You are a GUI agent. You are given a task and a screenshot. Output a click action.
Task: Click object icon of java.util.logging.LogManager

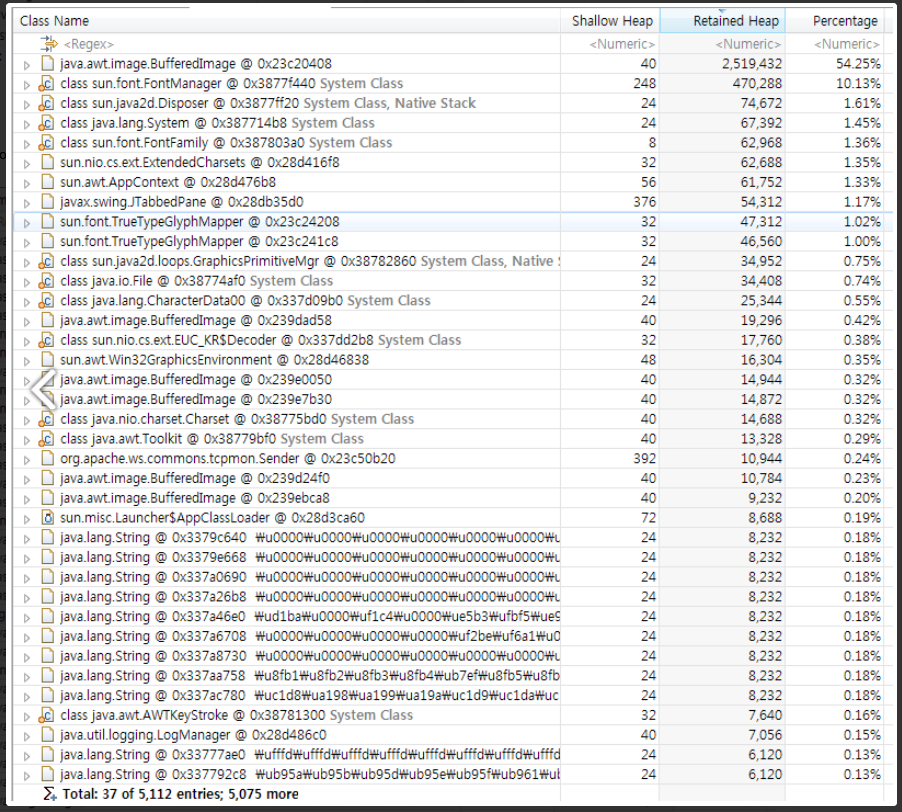pos(48,735)
